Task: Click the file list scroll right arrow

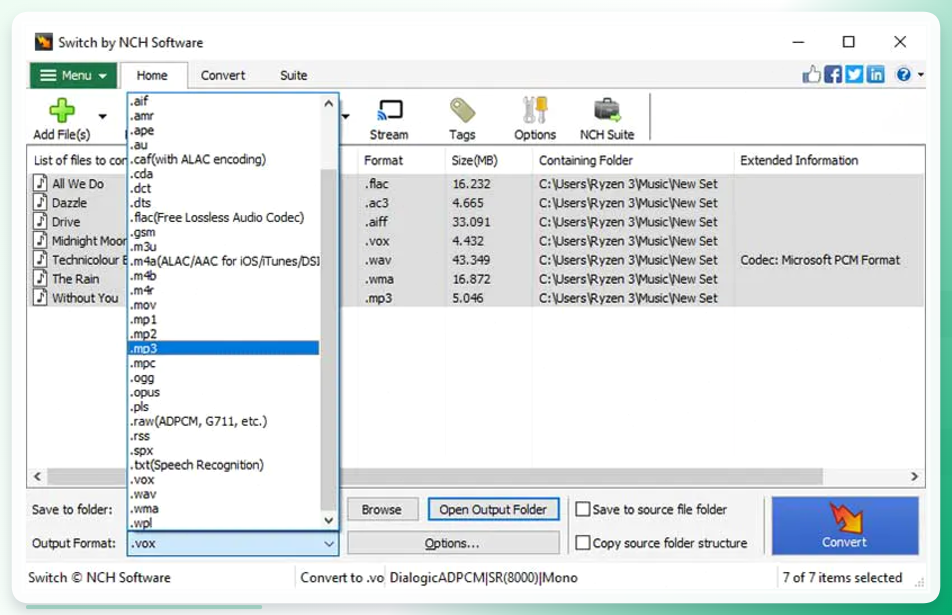Action: (x=914, y=477)
